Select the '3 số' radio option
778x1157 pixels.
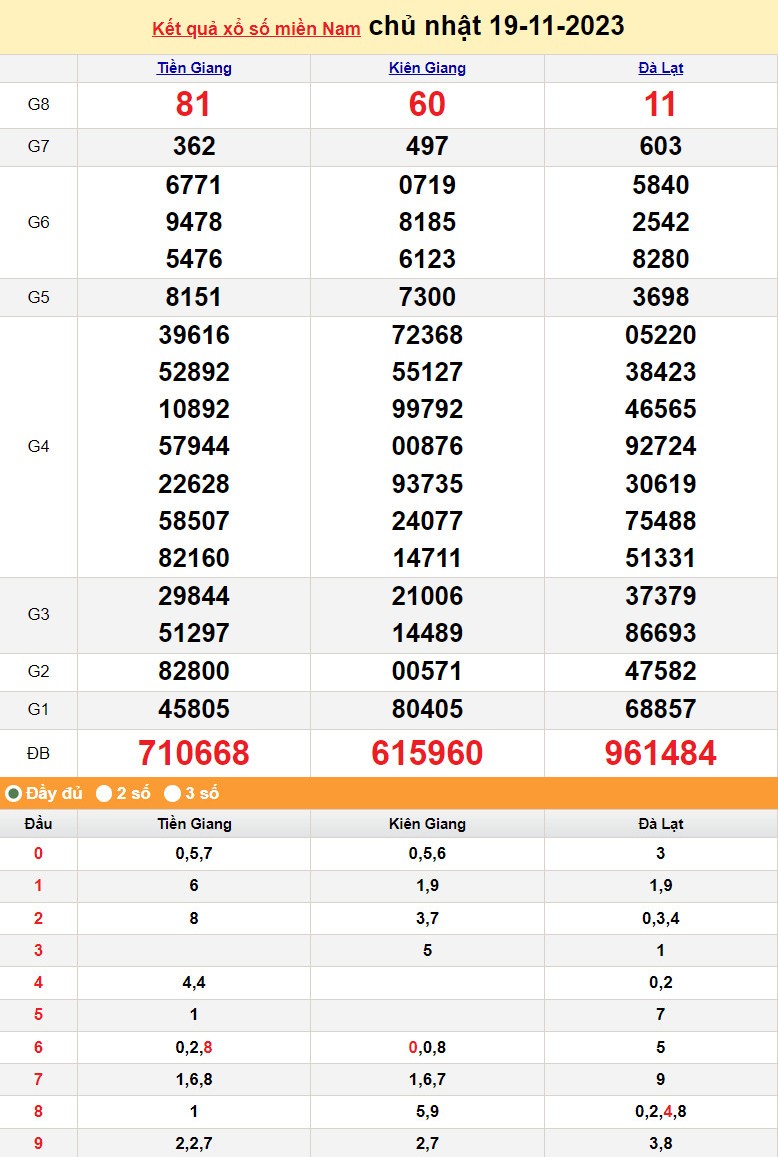(x=173, y=793)
